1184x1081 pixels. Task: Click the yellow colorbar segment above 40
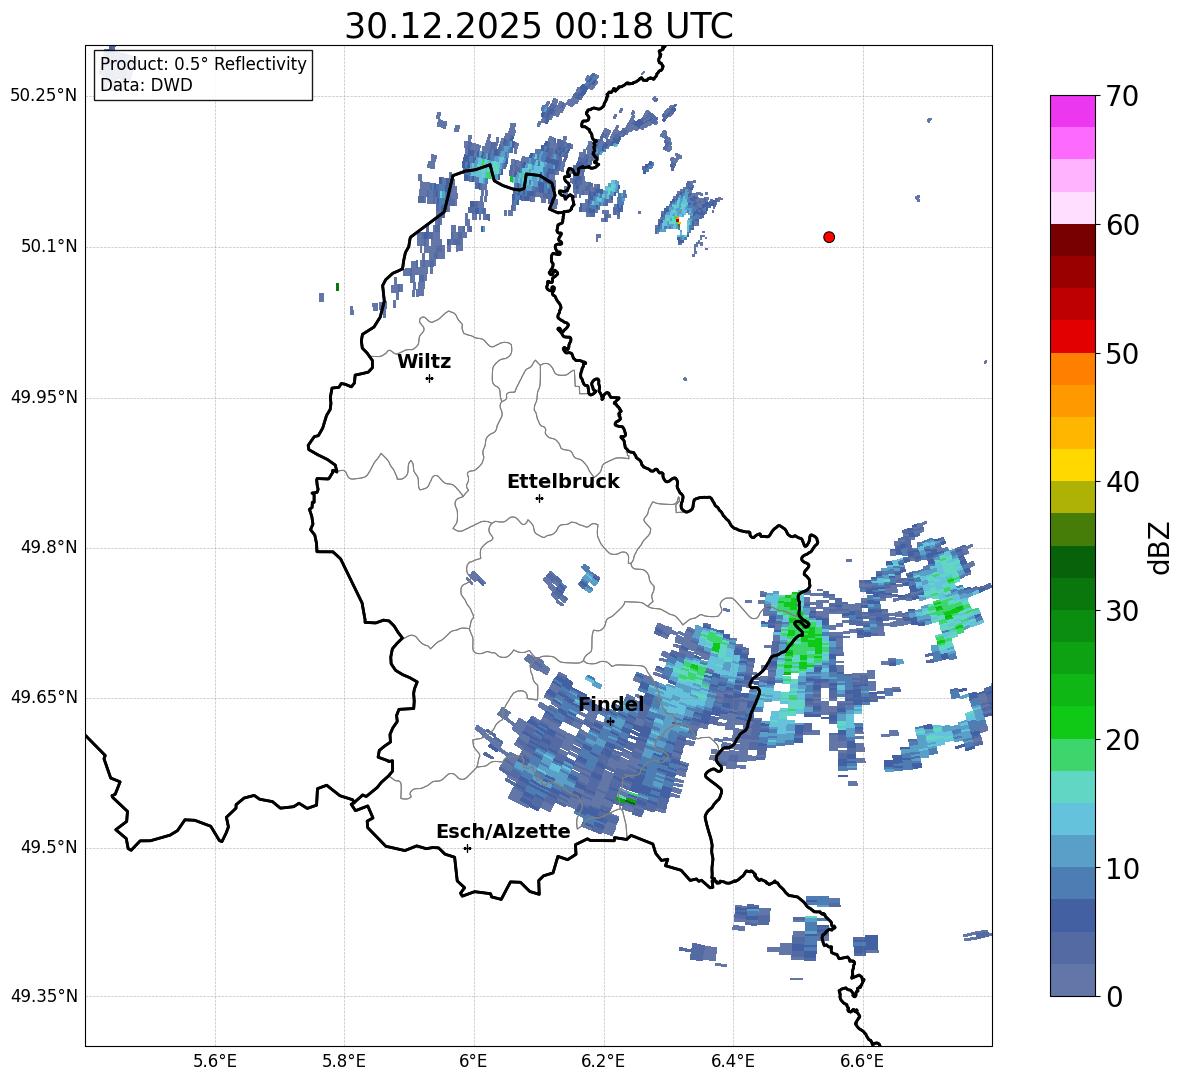click(1073, 465)
